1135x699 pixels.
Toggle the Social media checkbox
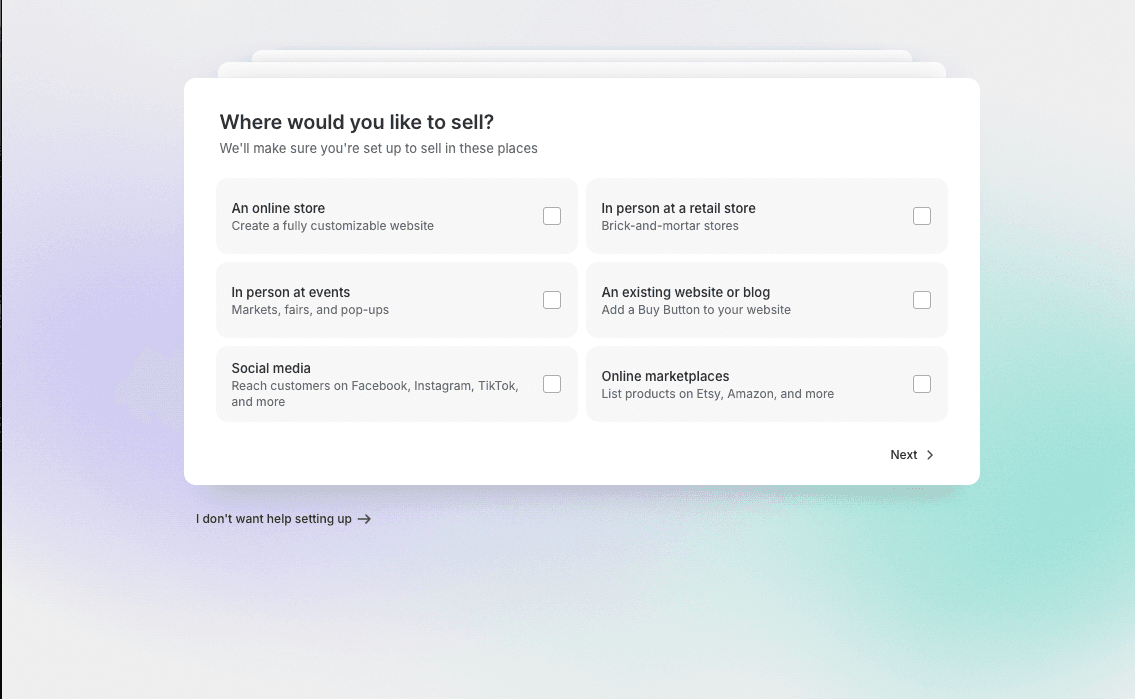pyautogui.click(x=552, y=384)
